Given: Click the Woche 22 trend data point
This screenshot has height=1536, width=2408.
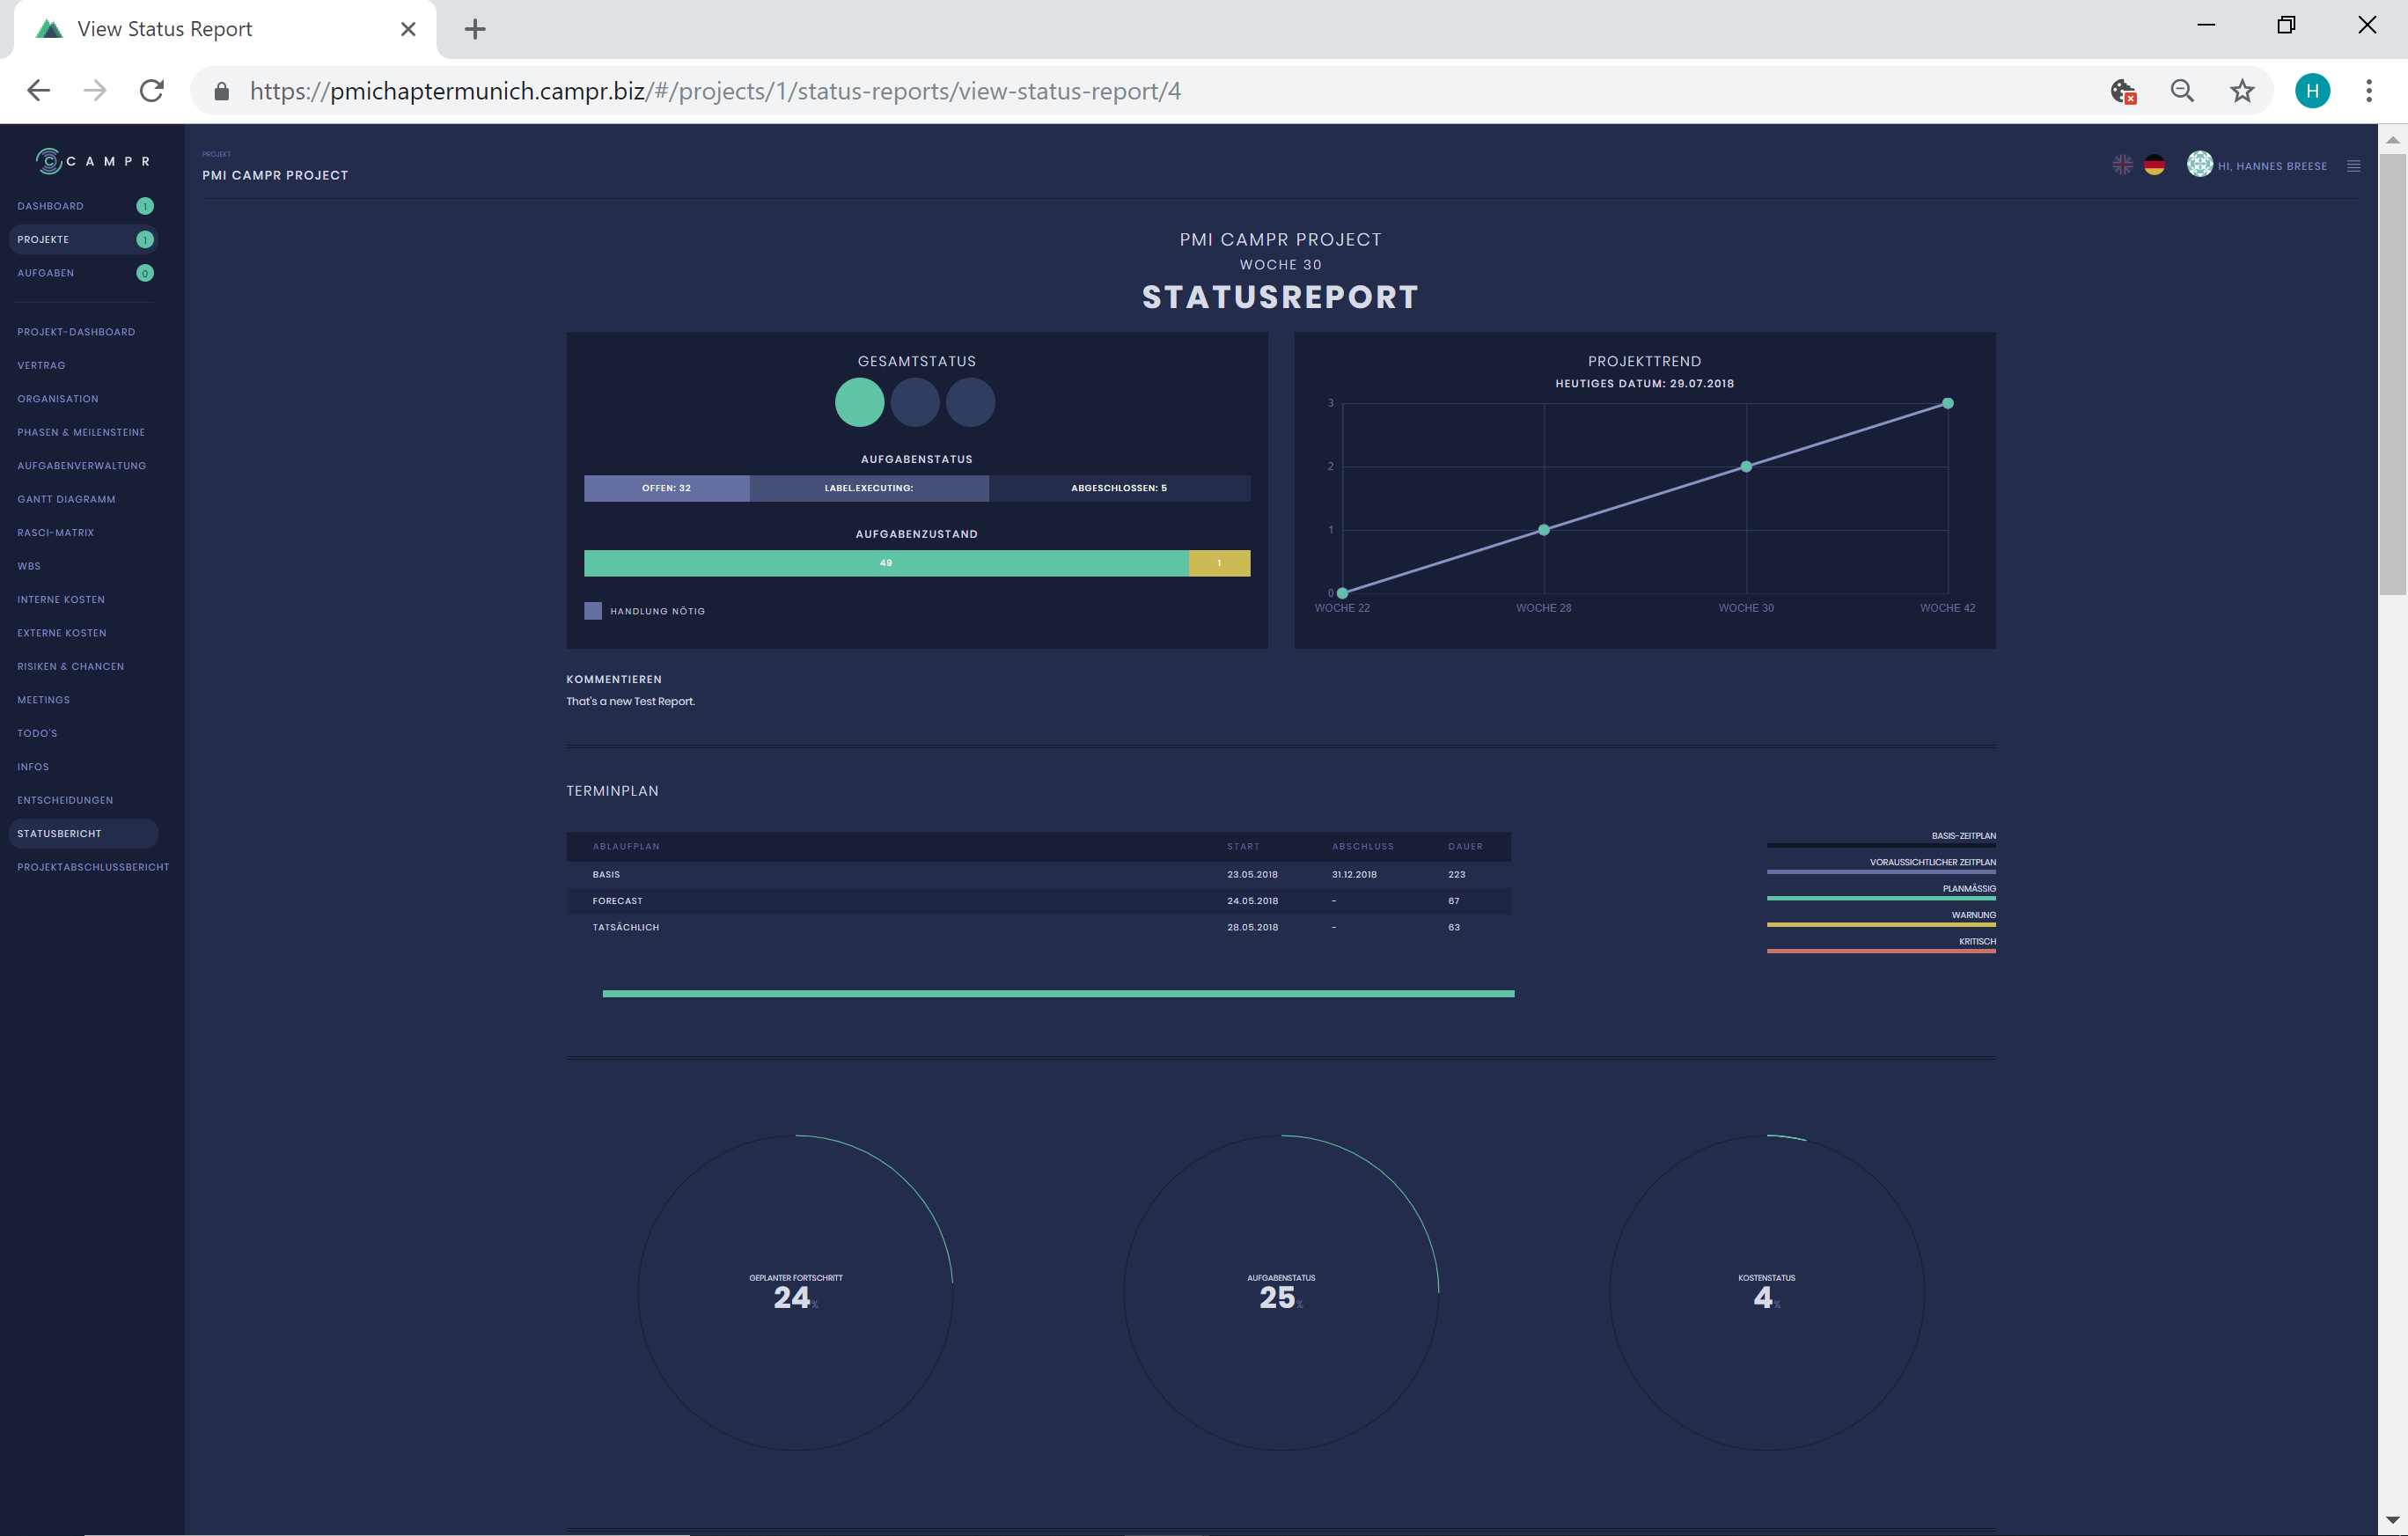Looking at the screenshot, I should (1342, 593).
